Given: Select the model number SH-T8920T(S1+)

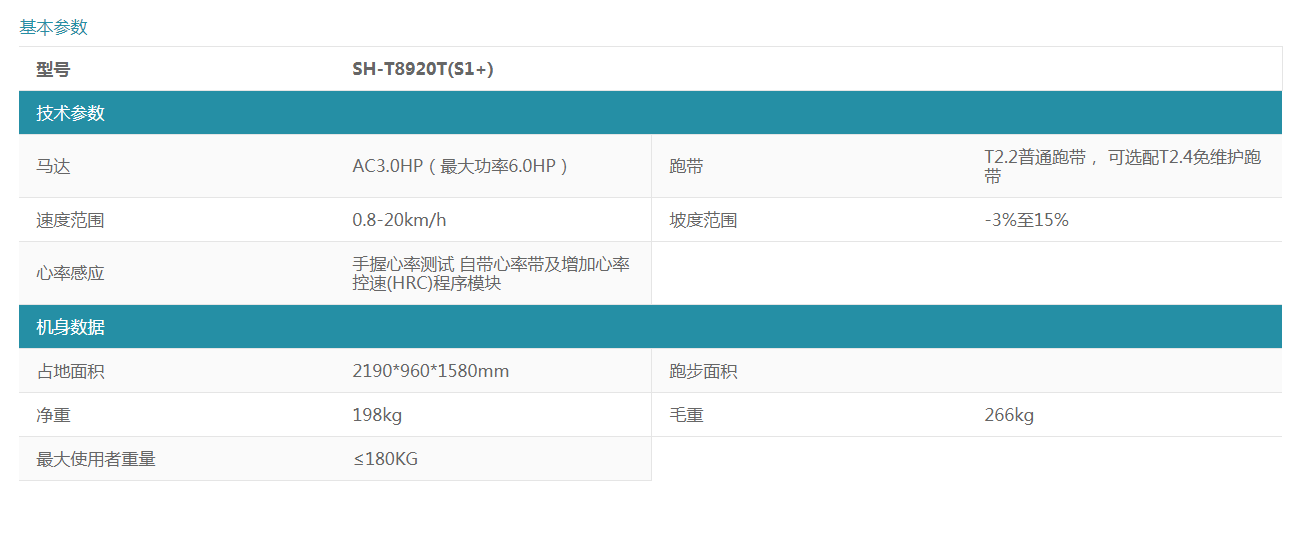Looking at the screenshot, I should pos(423,69).
